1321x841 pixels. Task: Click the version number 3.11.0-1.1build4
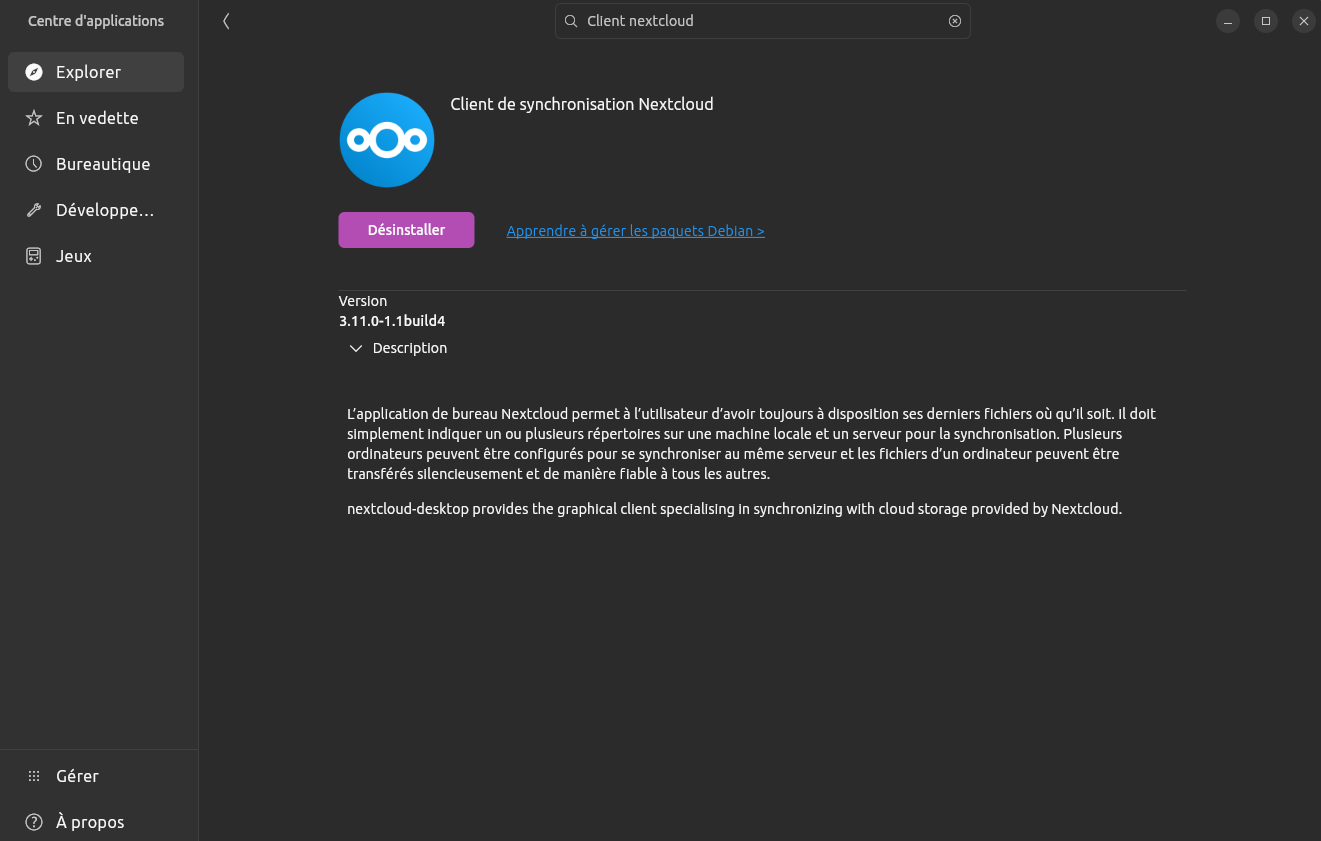[392, 321]
